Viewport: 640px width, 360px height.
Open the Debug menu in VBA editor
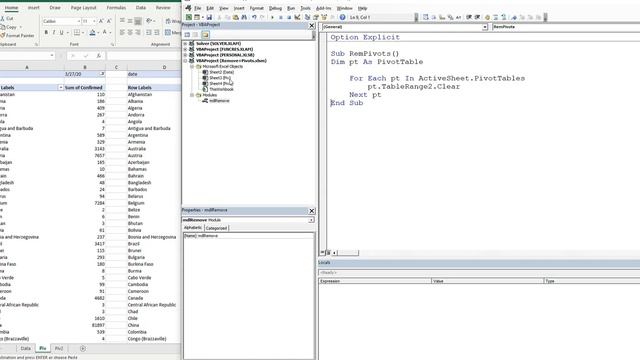coord(275,8)
